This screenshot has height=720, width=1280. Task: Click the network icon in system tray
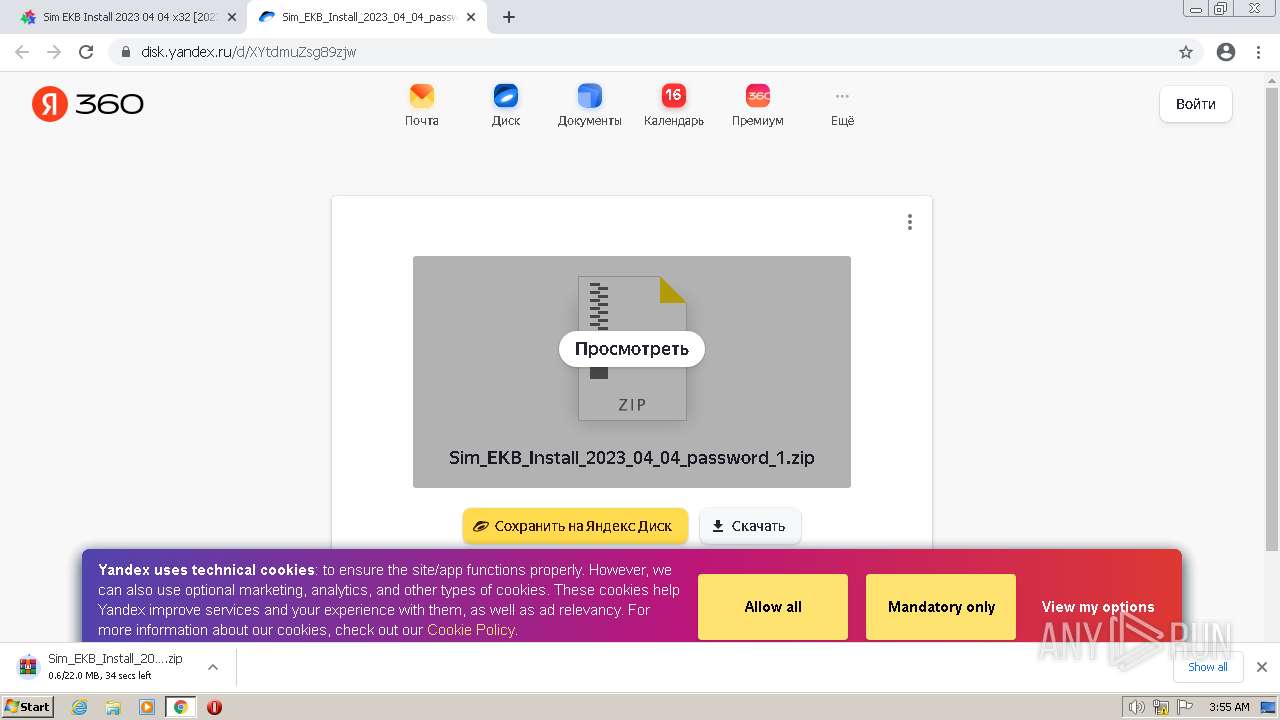click(1161, 707)
